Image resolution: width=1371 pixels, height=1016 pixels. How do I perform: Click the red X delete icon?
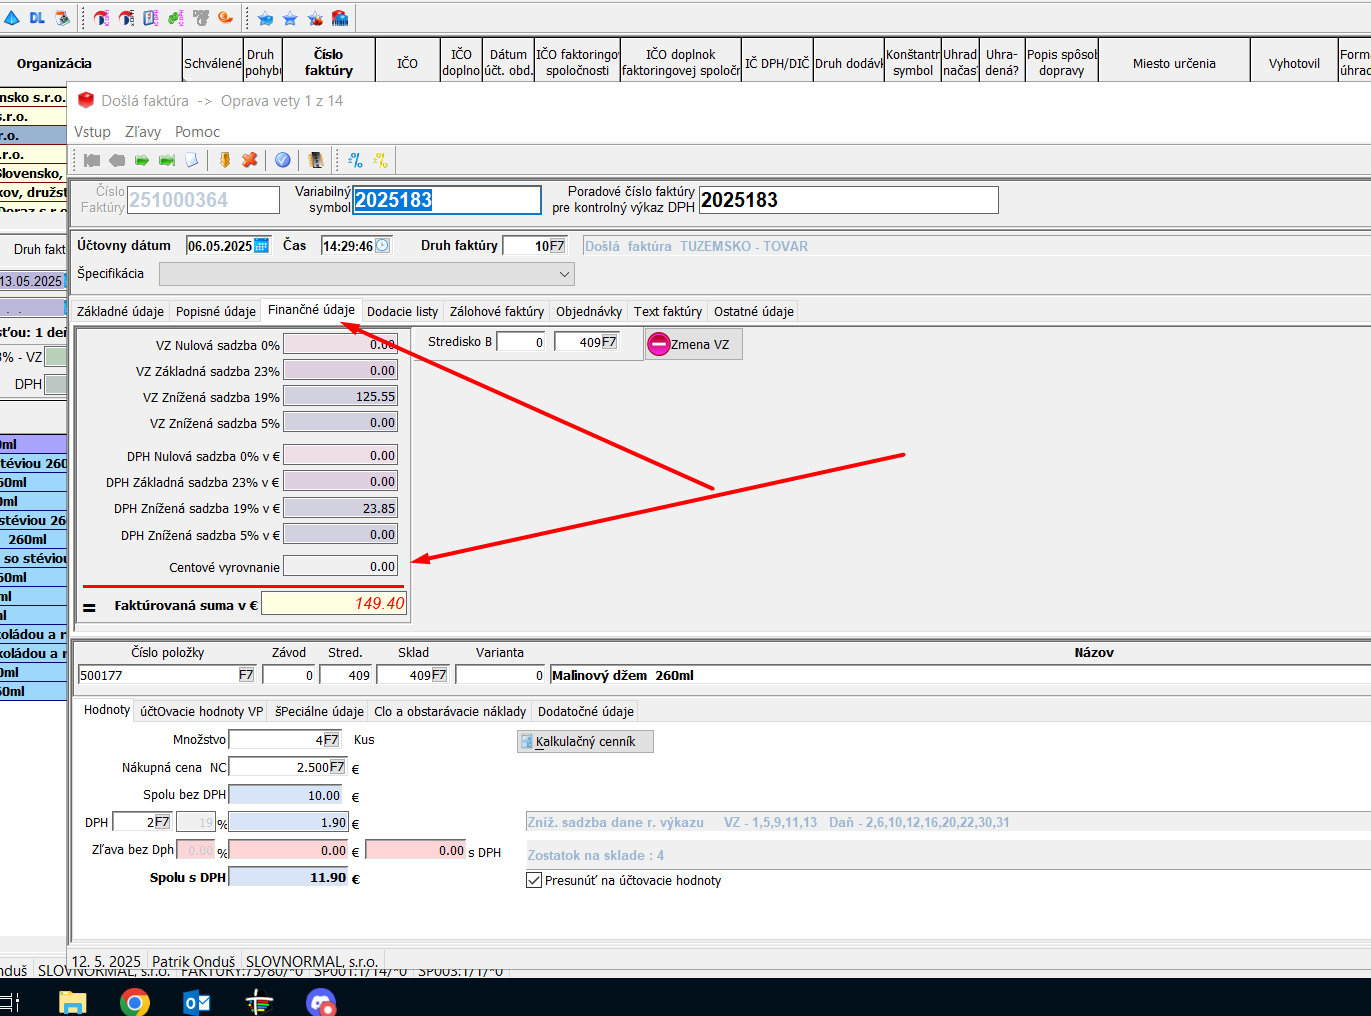point(250,160)
